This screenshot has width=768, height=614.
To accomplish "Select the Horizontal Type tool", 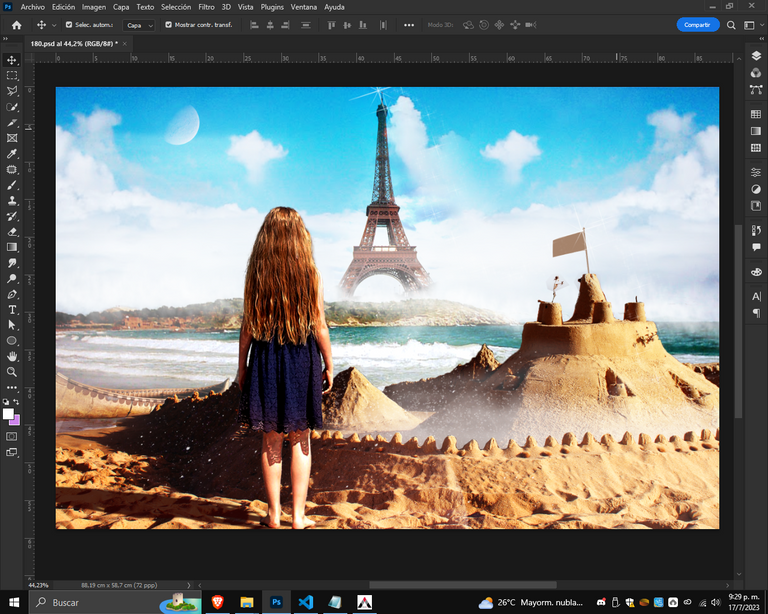I will click(12, 309).
